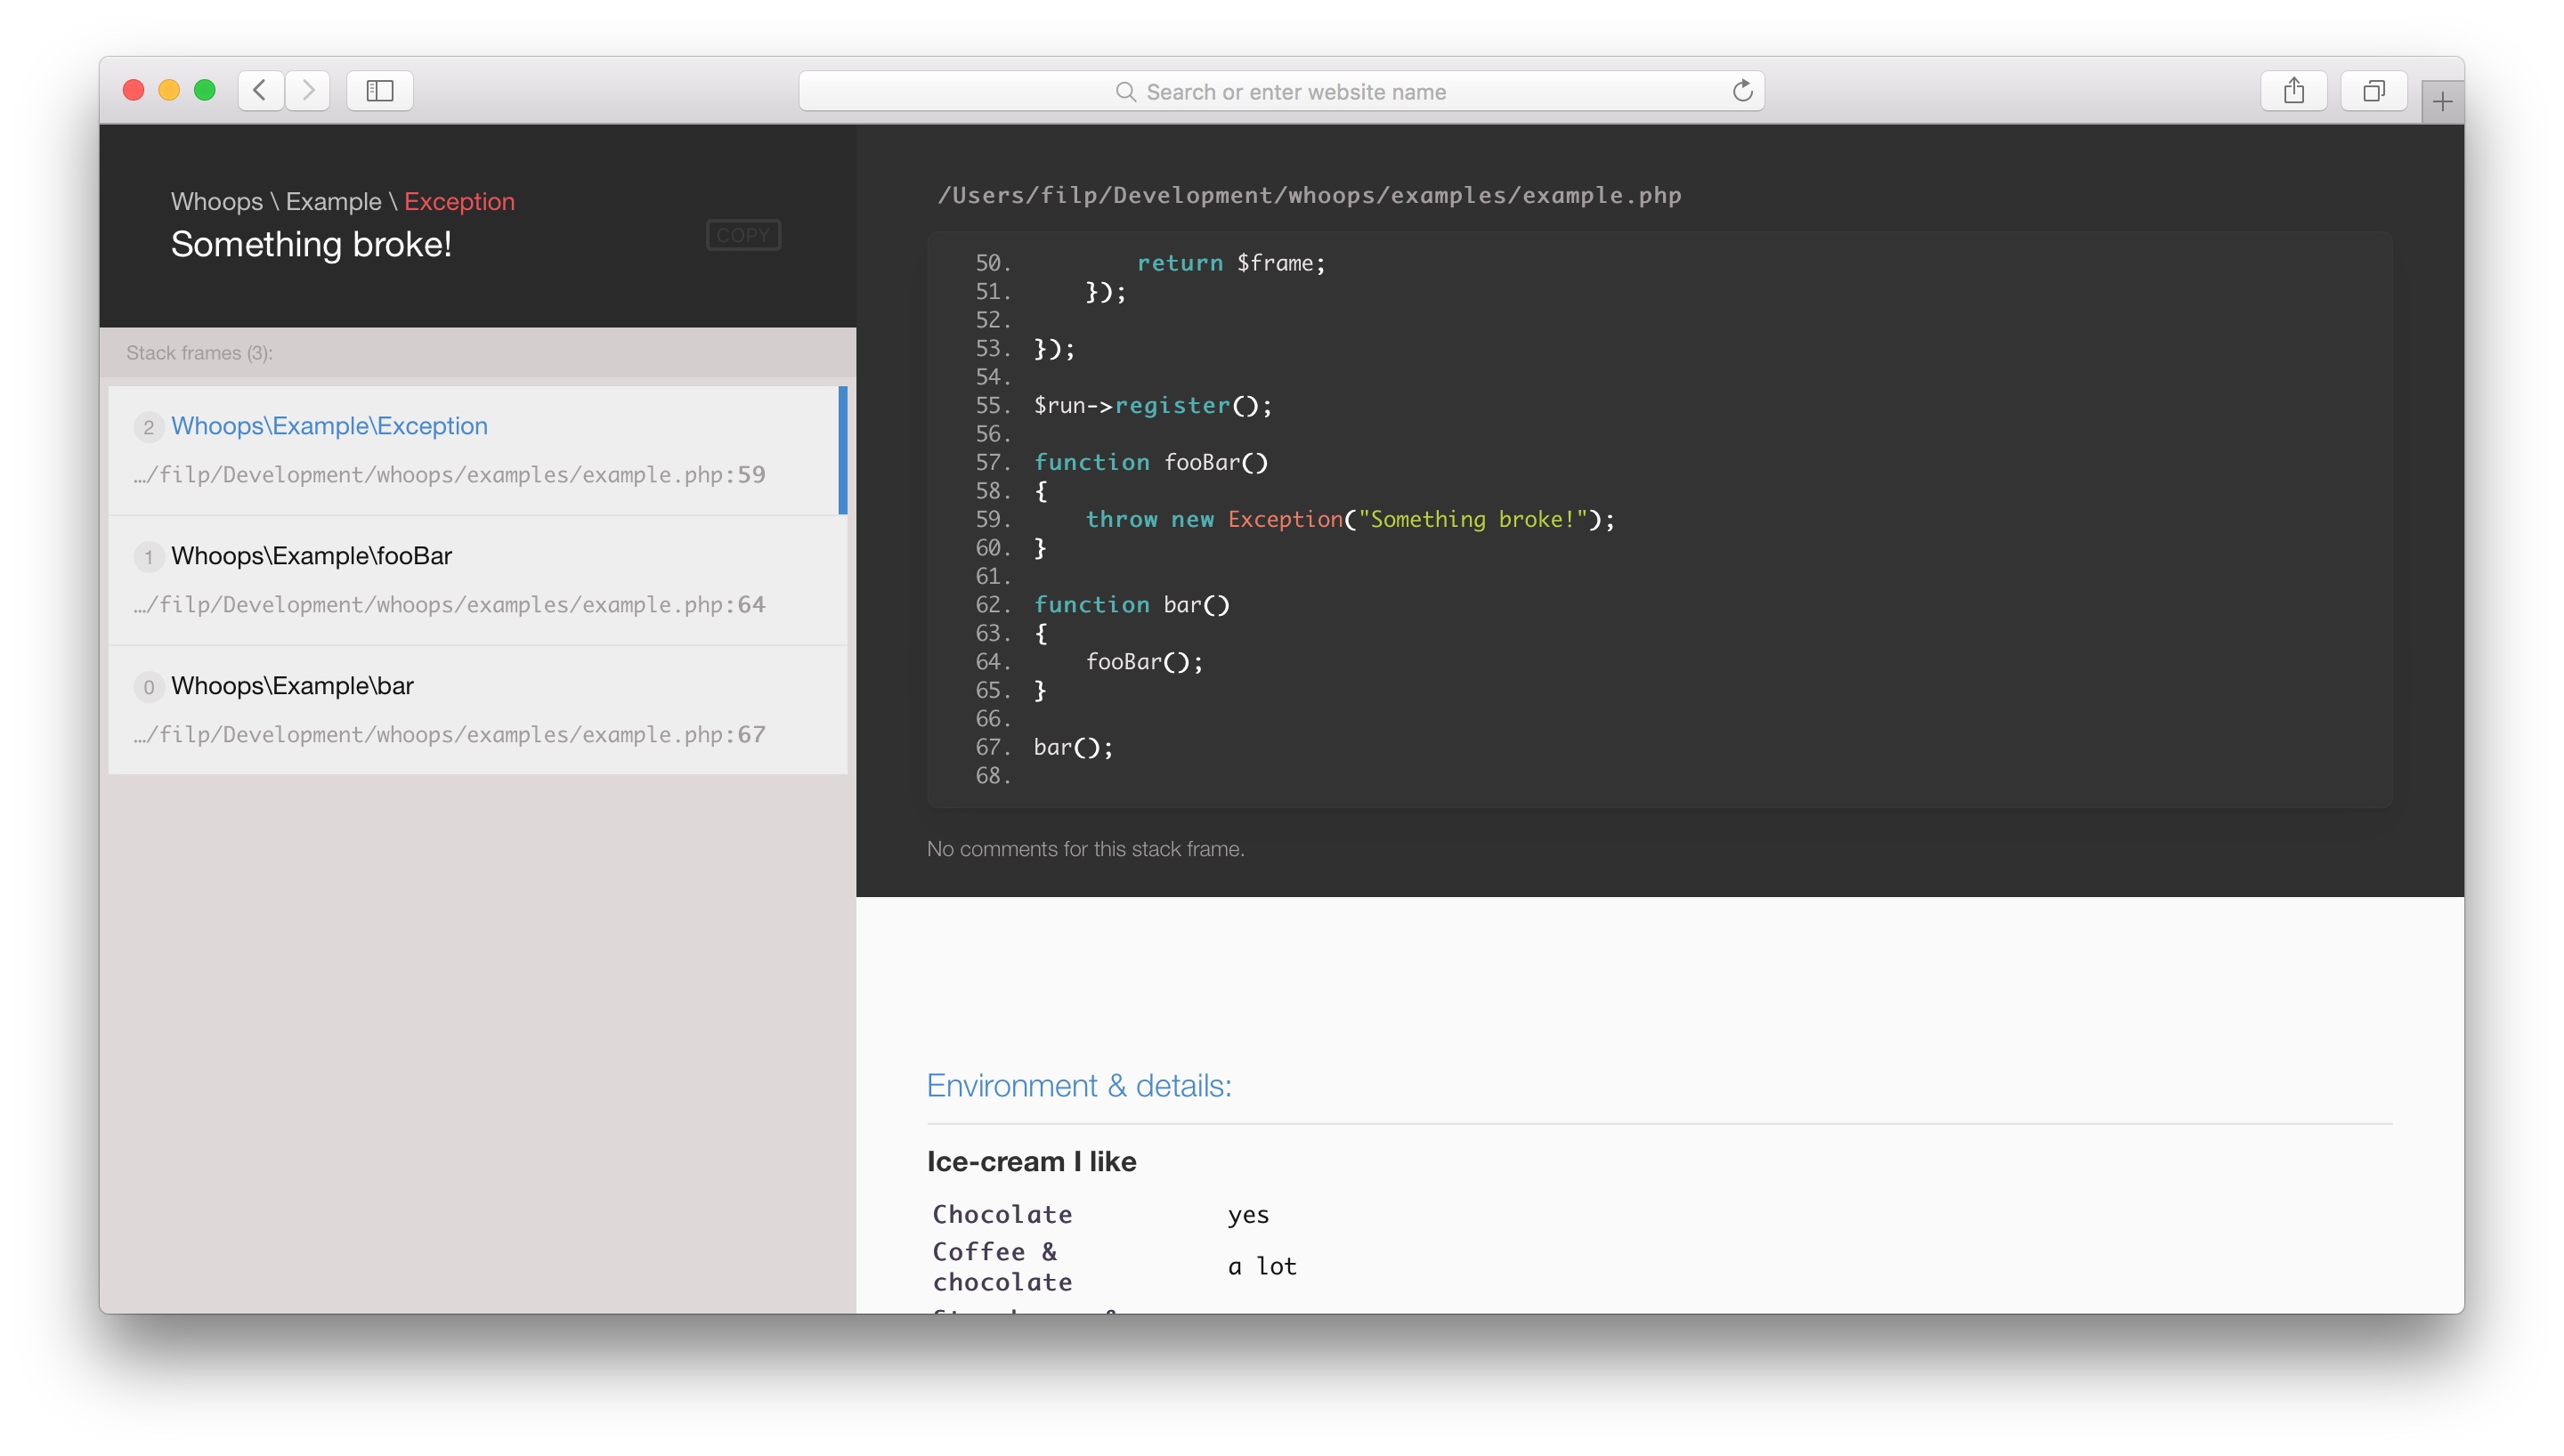This screenshot has height=1456, width=2564.
Task: Zoom the window with green button
Action: pyautogui.click(x=205, y=91)
